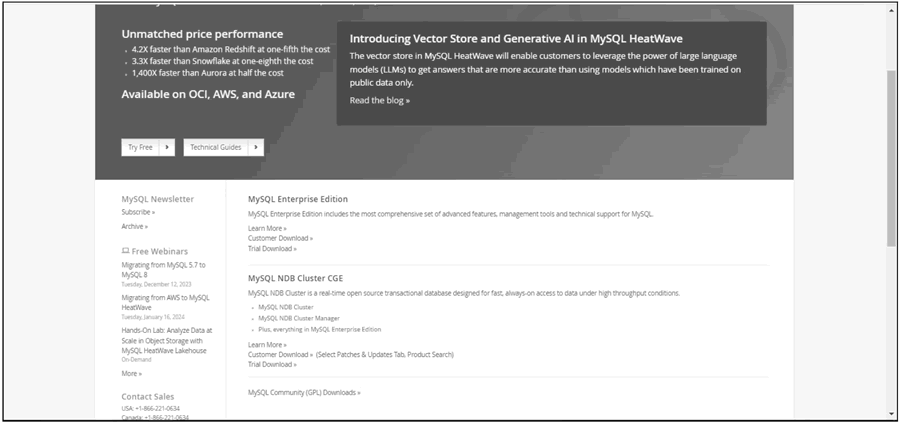Click the Vector Store and Generative AI headline

516,39
